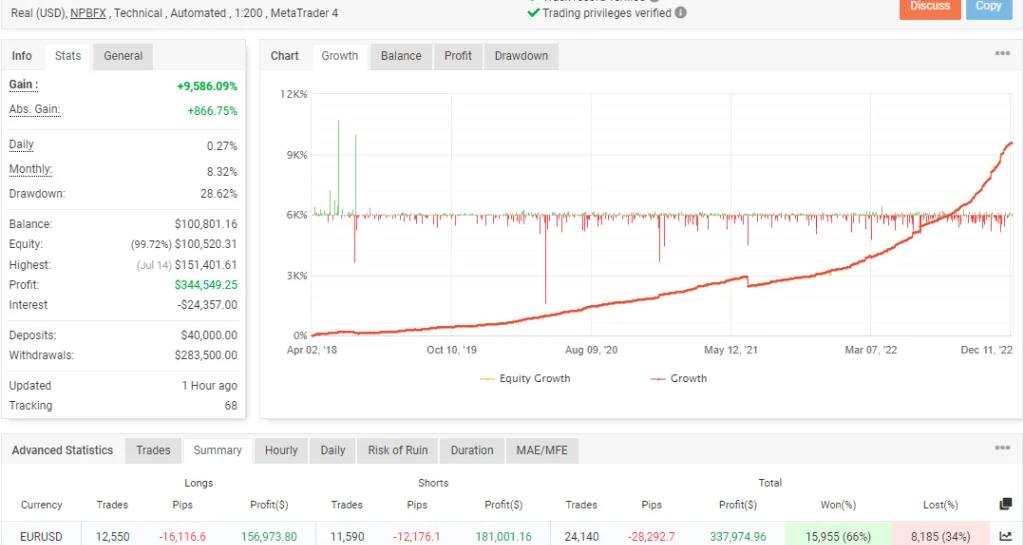Toggle the Equity Growth legend series
The height and width of the screenshot is (545, 1023).
(525, 379)
